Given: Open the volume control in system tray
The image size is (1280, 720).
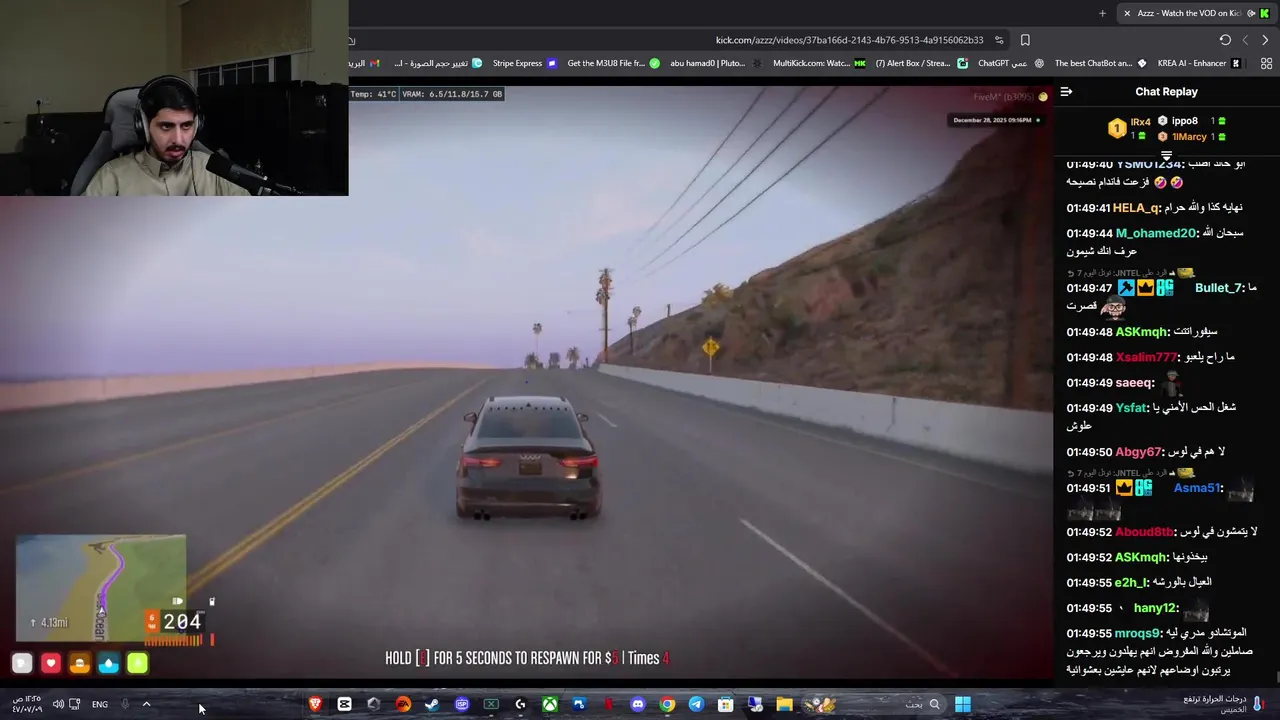Looking at the screenshot, I should coord(58,704).
